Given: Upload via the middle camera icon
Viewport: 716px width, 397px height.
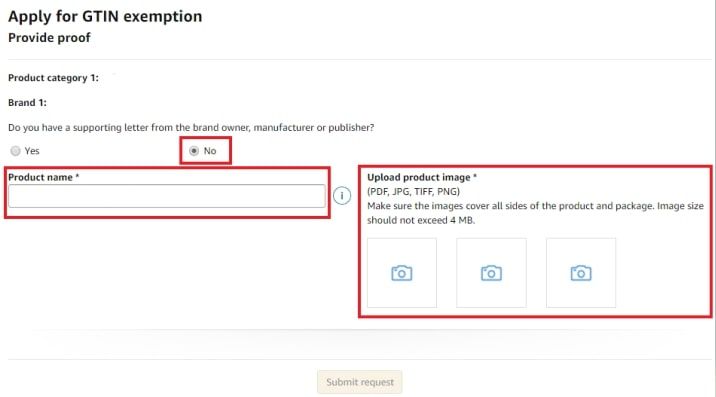Looking at the screenshot, I should (x=491, y=273).
